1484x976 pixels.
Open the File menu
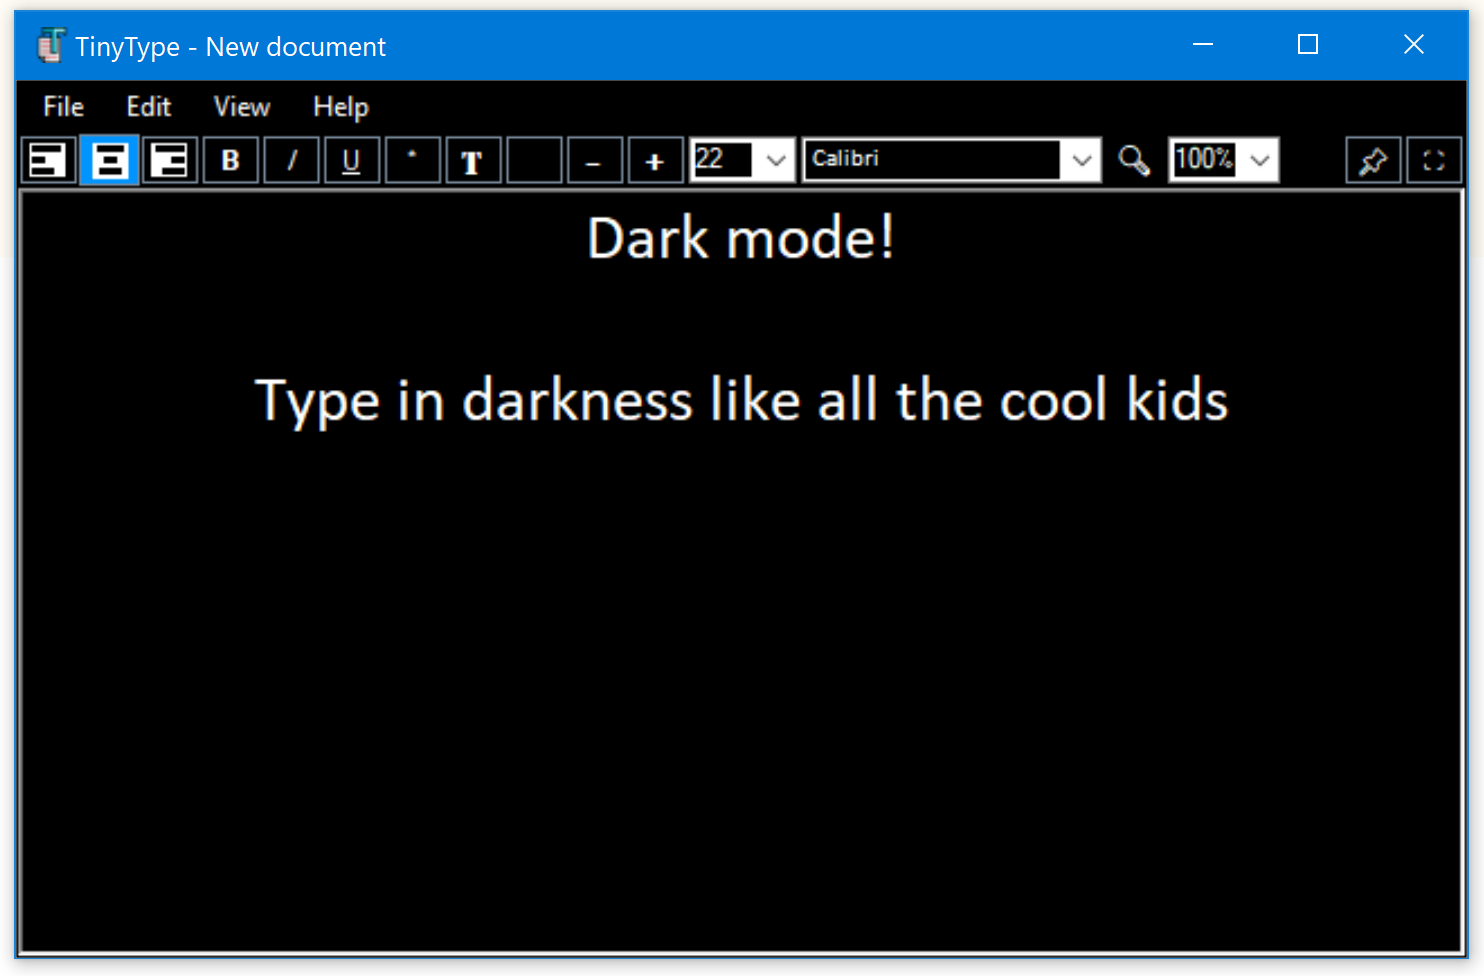pos(62,107)
